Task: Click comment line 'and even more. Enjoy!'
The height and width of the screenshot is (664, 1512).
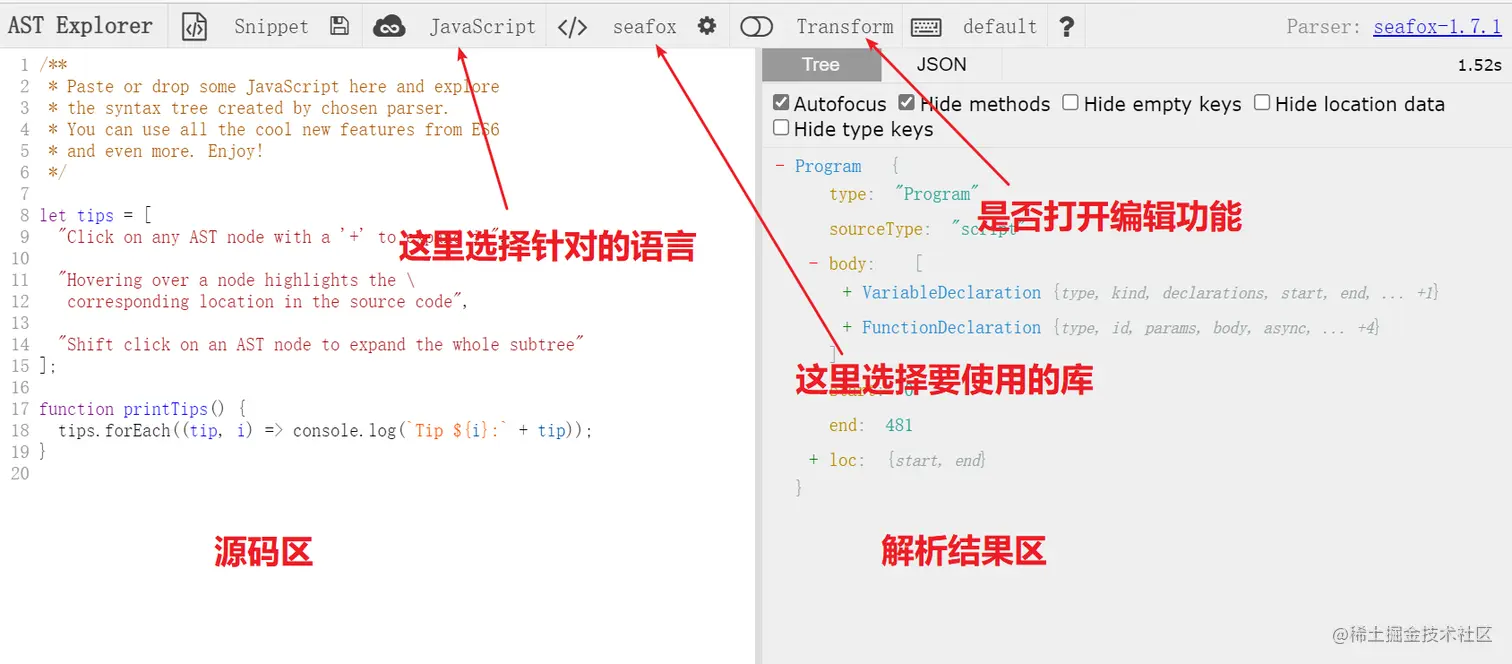Action: click(x=156, y=151)
